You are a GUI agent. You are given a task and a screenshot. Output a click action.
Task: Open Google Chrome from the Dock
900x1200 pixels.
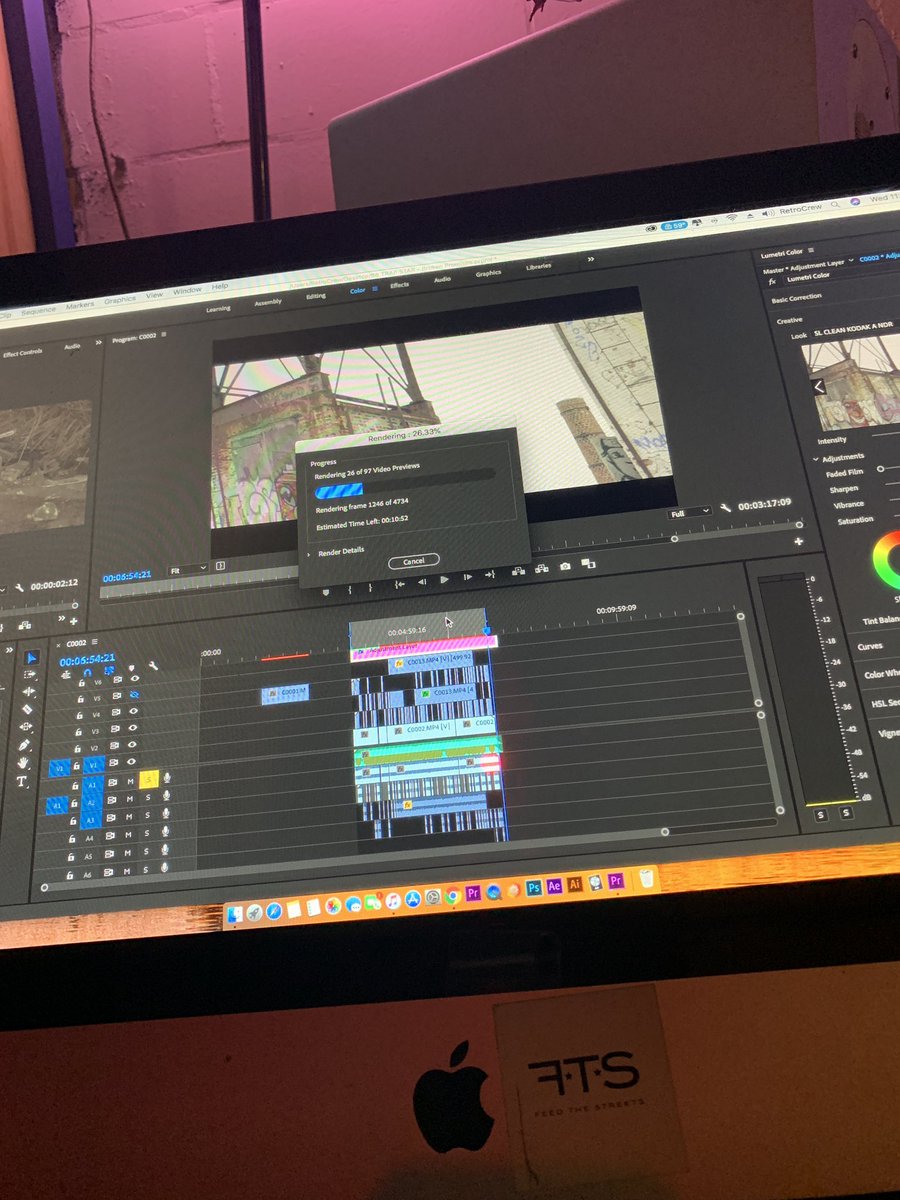452,895
